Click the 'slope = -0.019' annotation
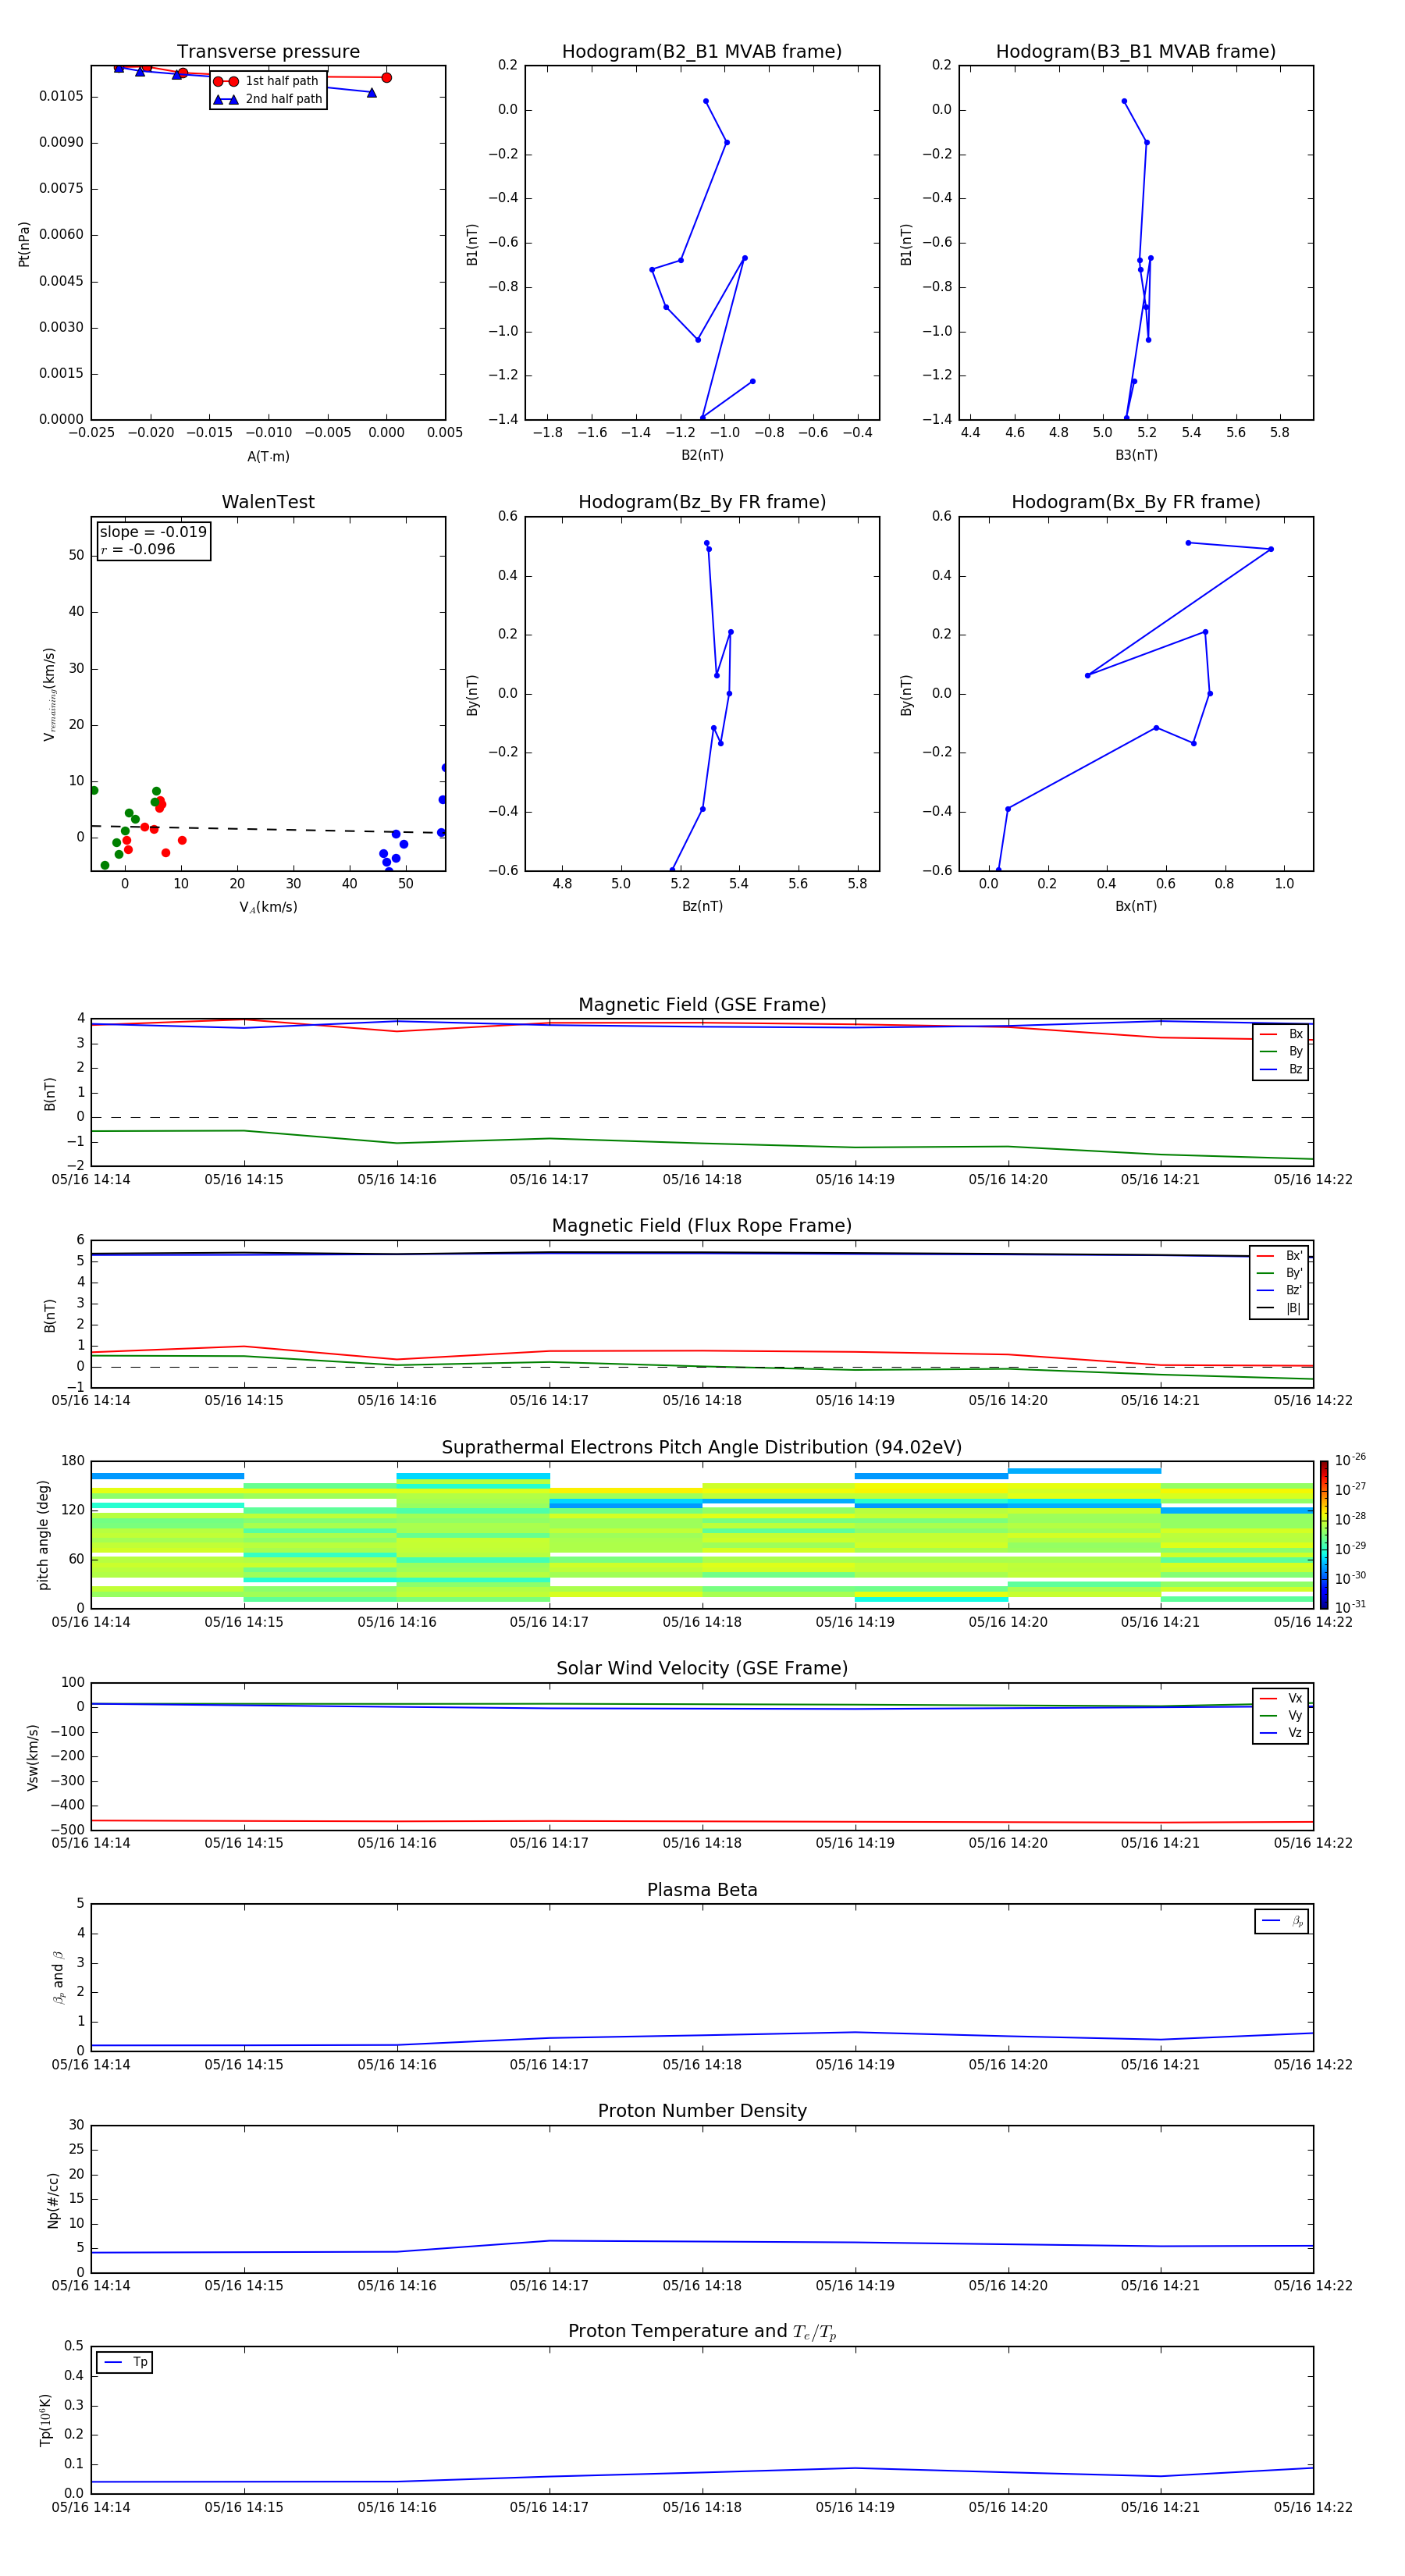The width and height of the screenshot is (1405, 2576). pyautogui.click(x=153, y=532)
